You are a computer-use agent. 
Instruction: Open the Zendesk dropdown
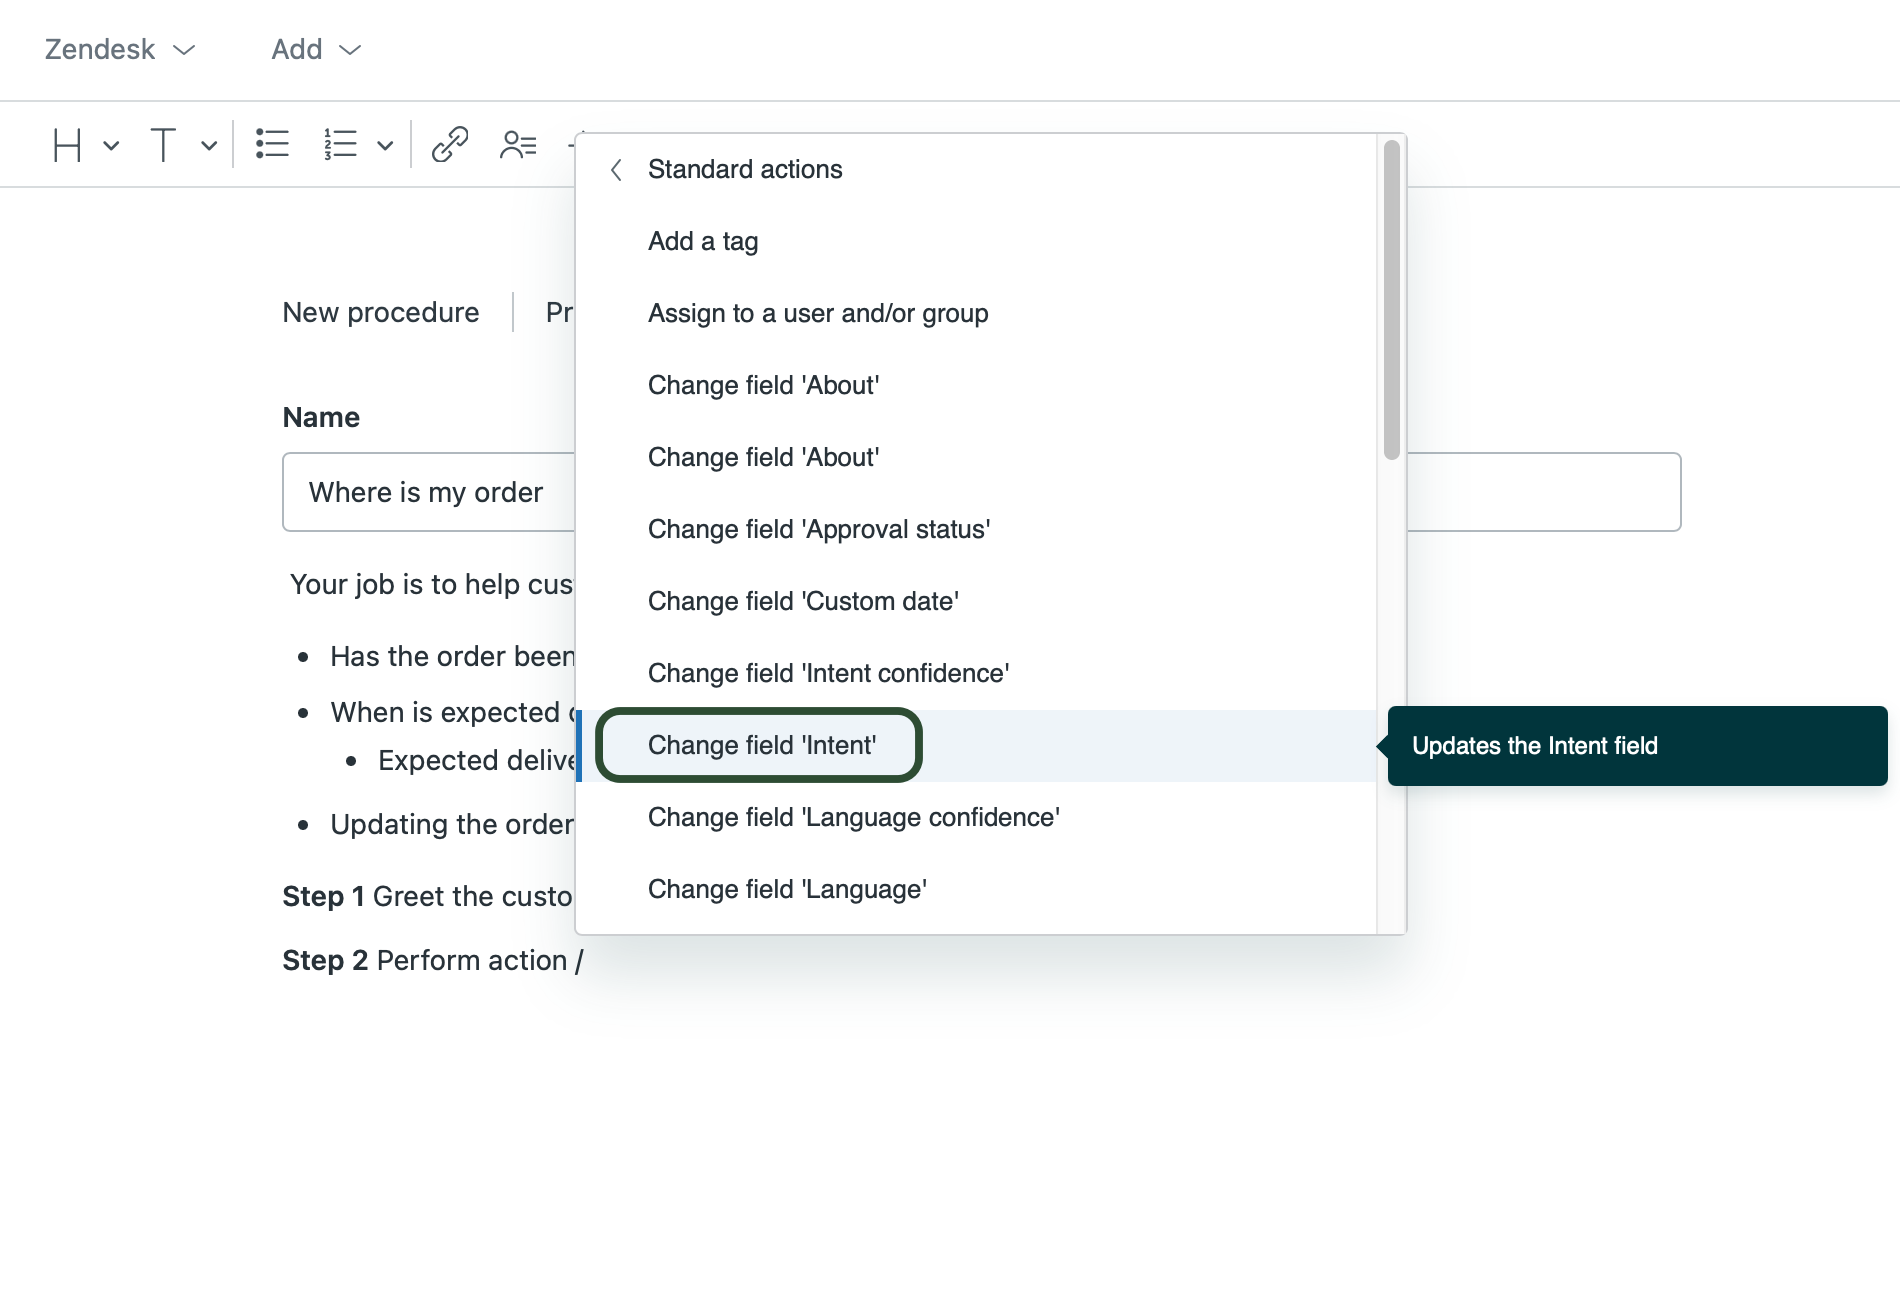pyautogui.click(x=119, y=49)
